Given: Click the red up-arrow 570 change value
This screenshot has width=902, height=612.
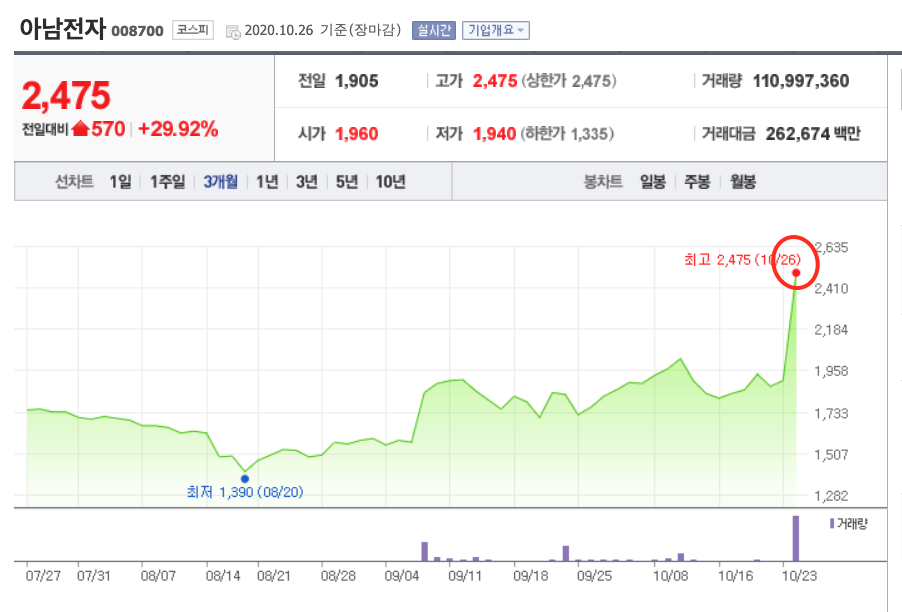Looking at the screenshot, I should pyautogui.click(x=98, y=129).
